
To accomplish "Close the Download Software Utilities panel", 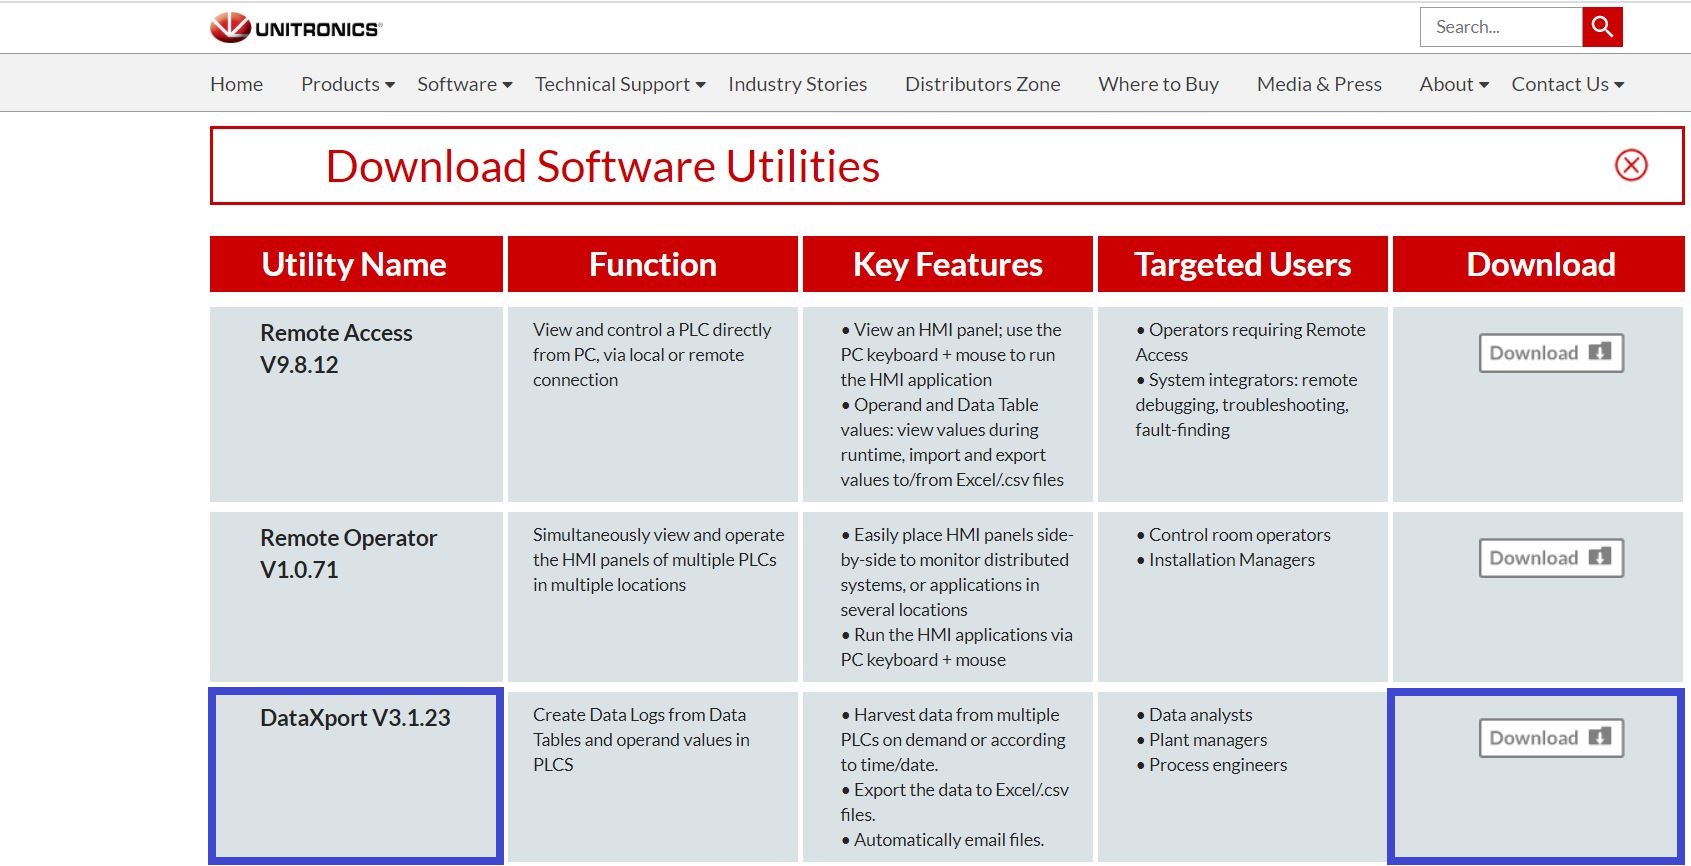I will pyautogui.click(x=1631, y=165).
